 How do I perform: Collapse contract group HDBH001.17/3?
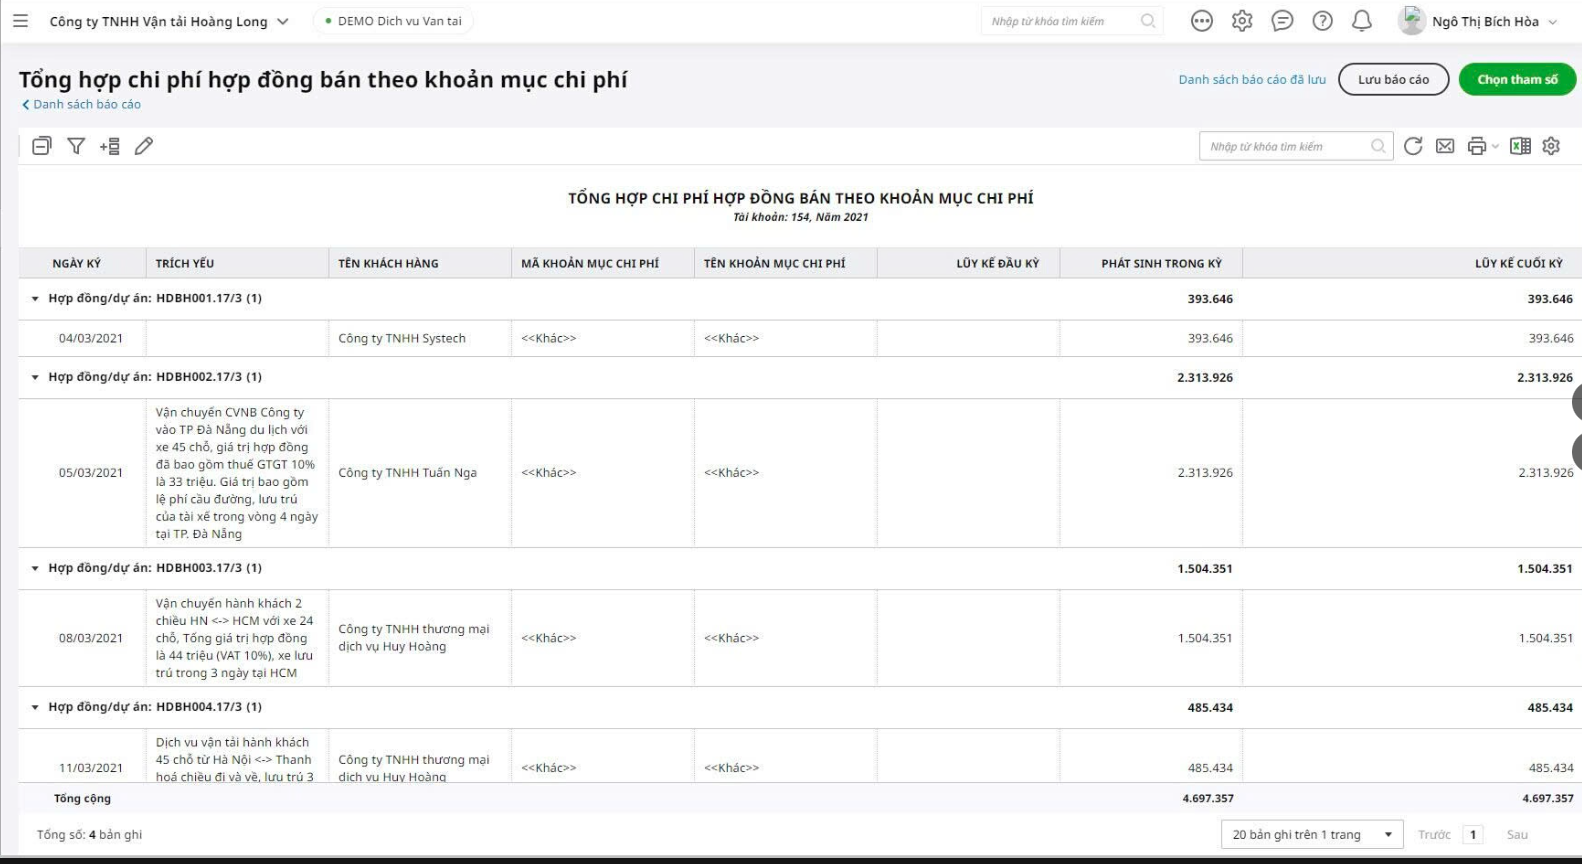coord(36,299)
